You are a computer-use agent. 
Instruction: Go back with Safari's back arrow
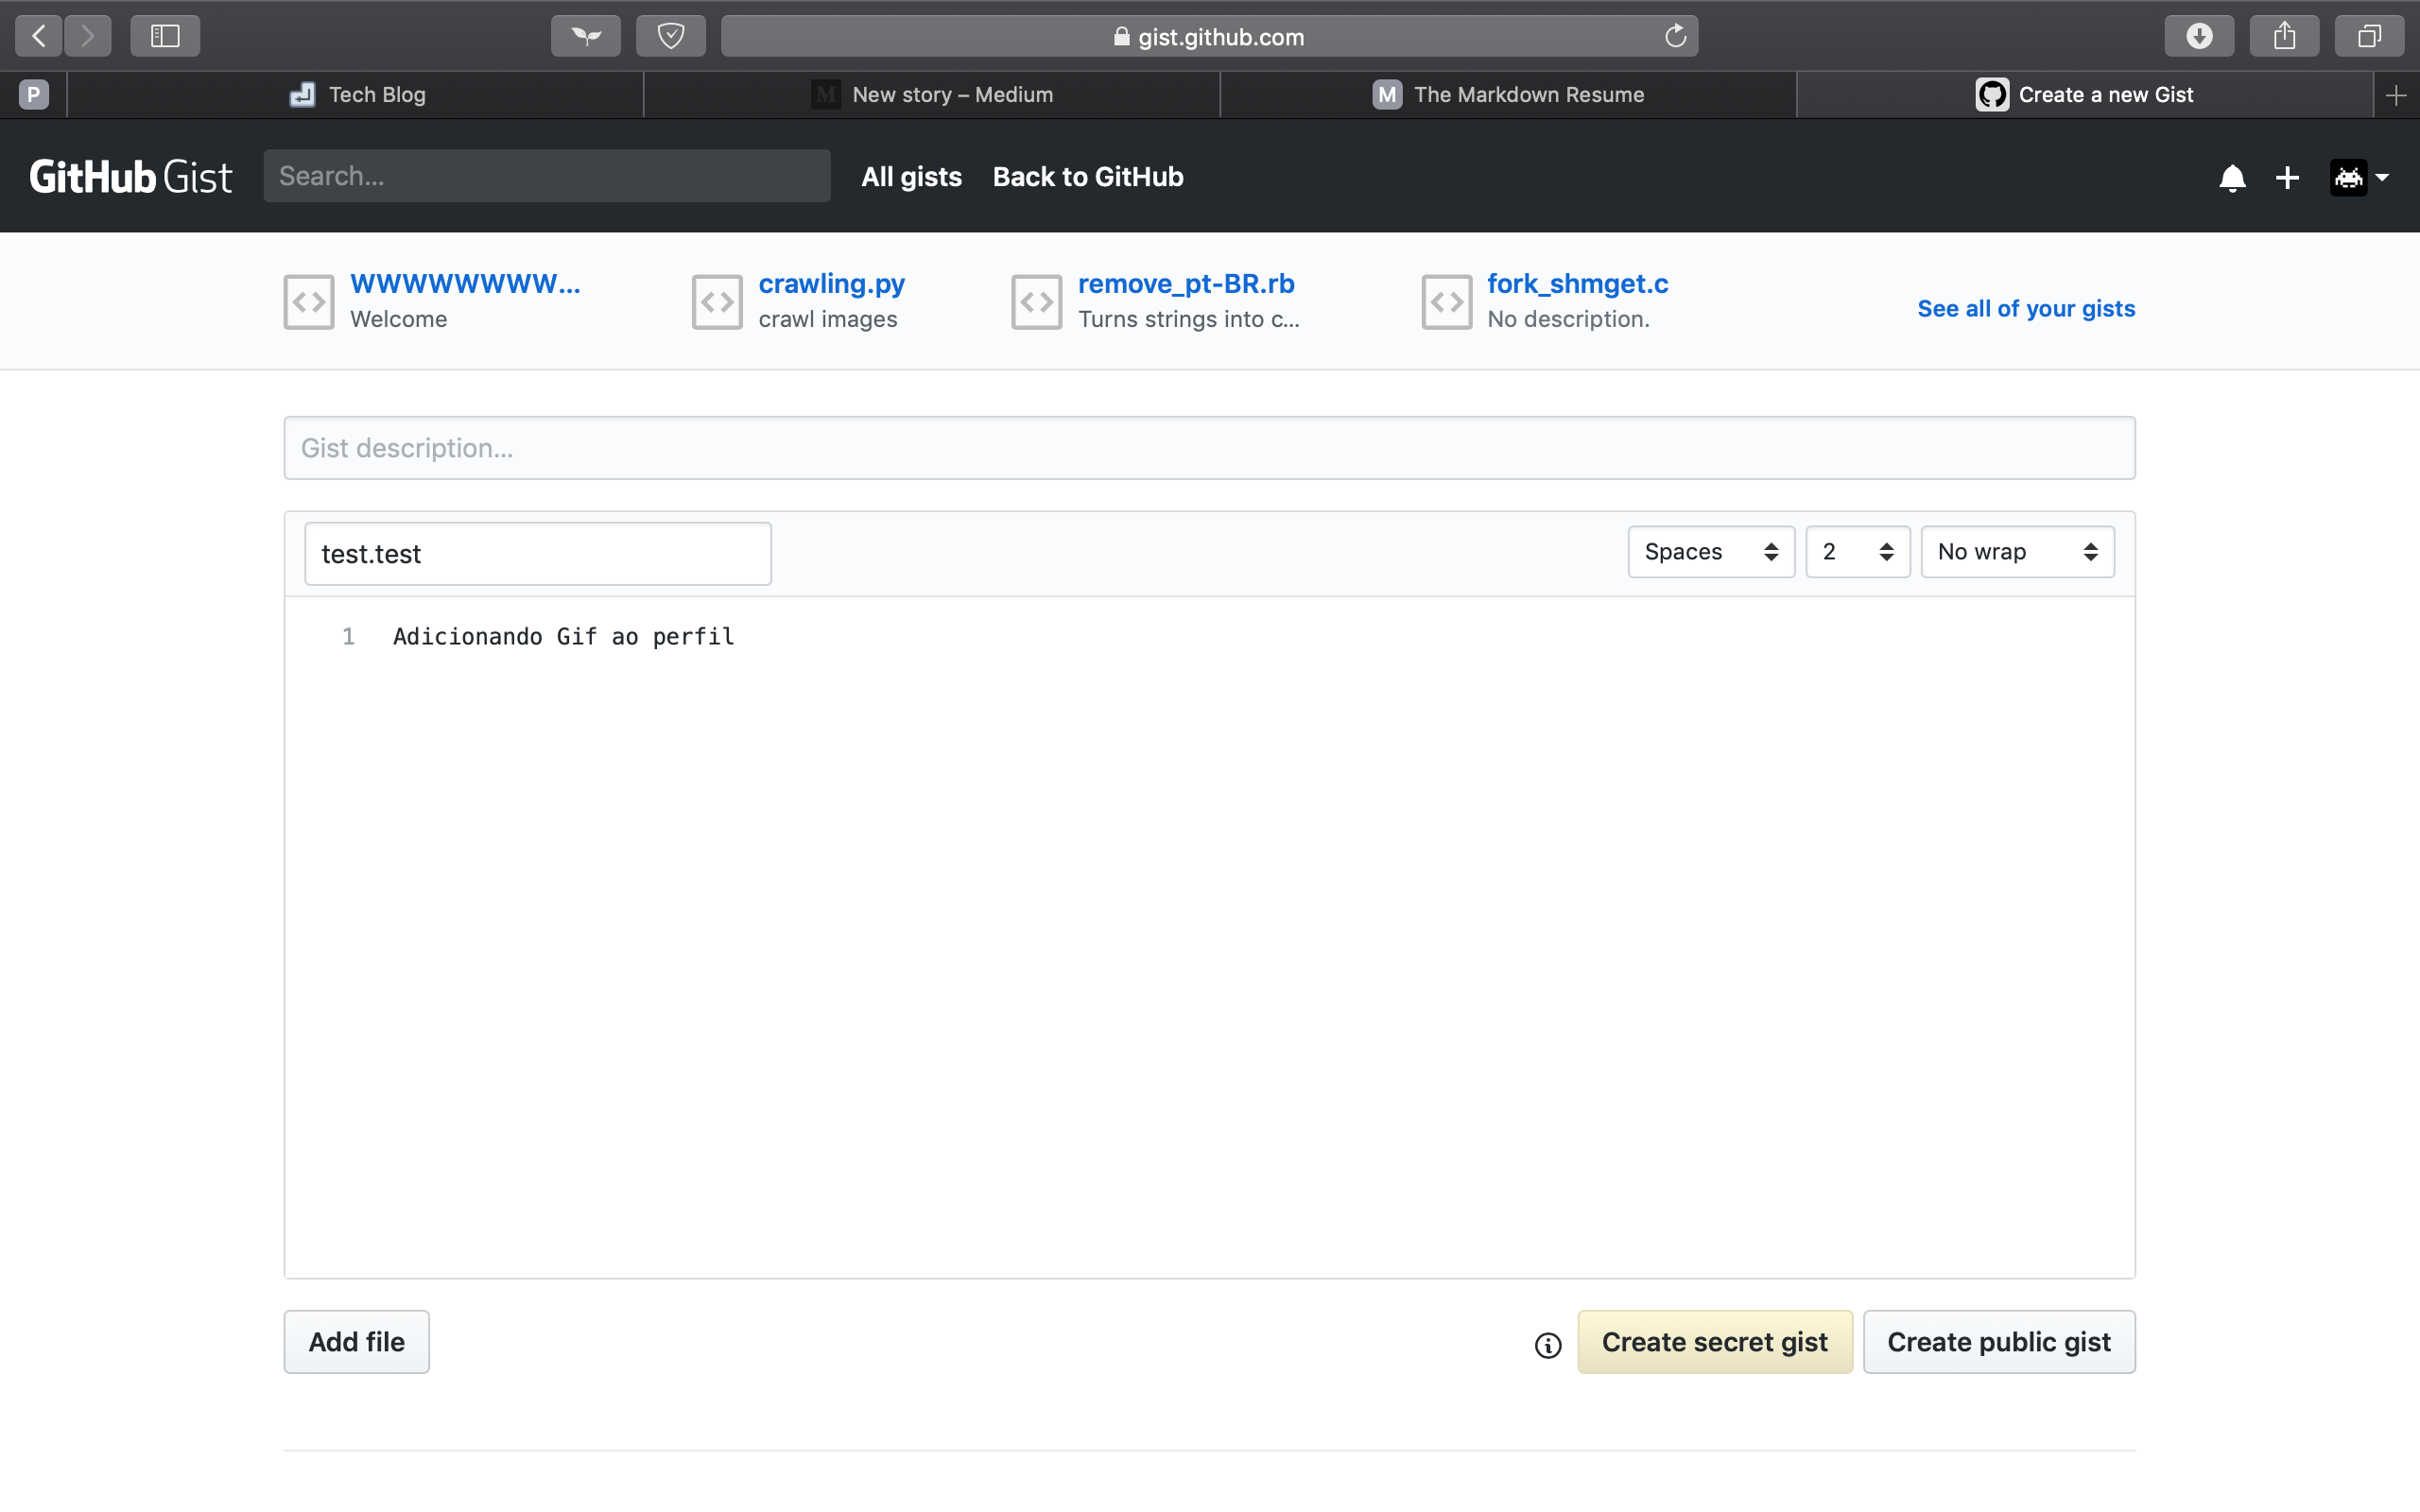click(38, 36)
